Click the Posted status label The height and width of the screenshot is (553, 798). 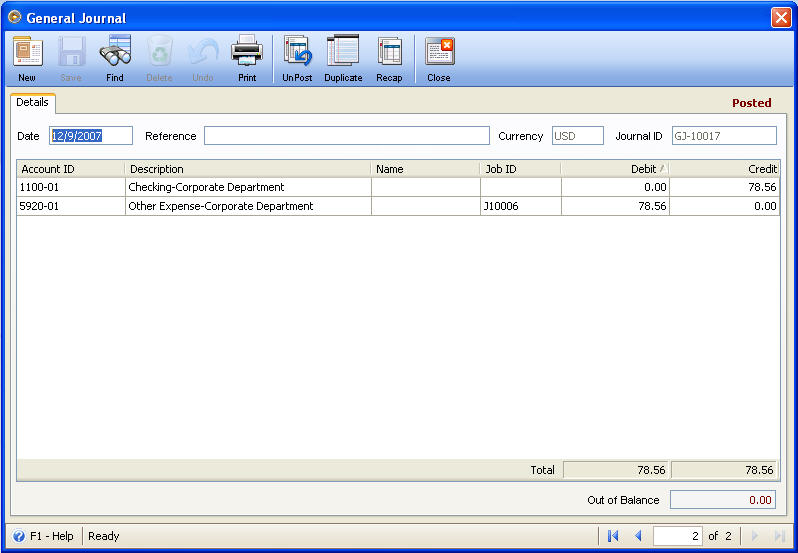(x=752, y=103)
